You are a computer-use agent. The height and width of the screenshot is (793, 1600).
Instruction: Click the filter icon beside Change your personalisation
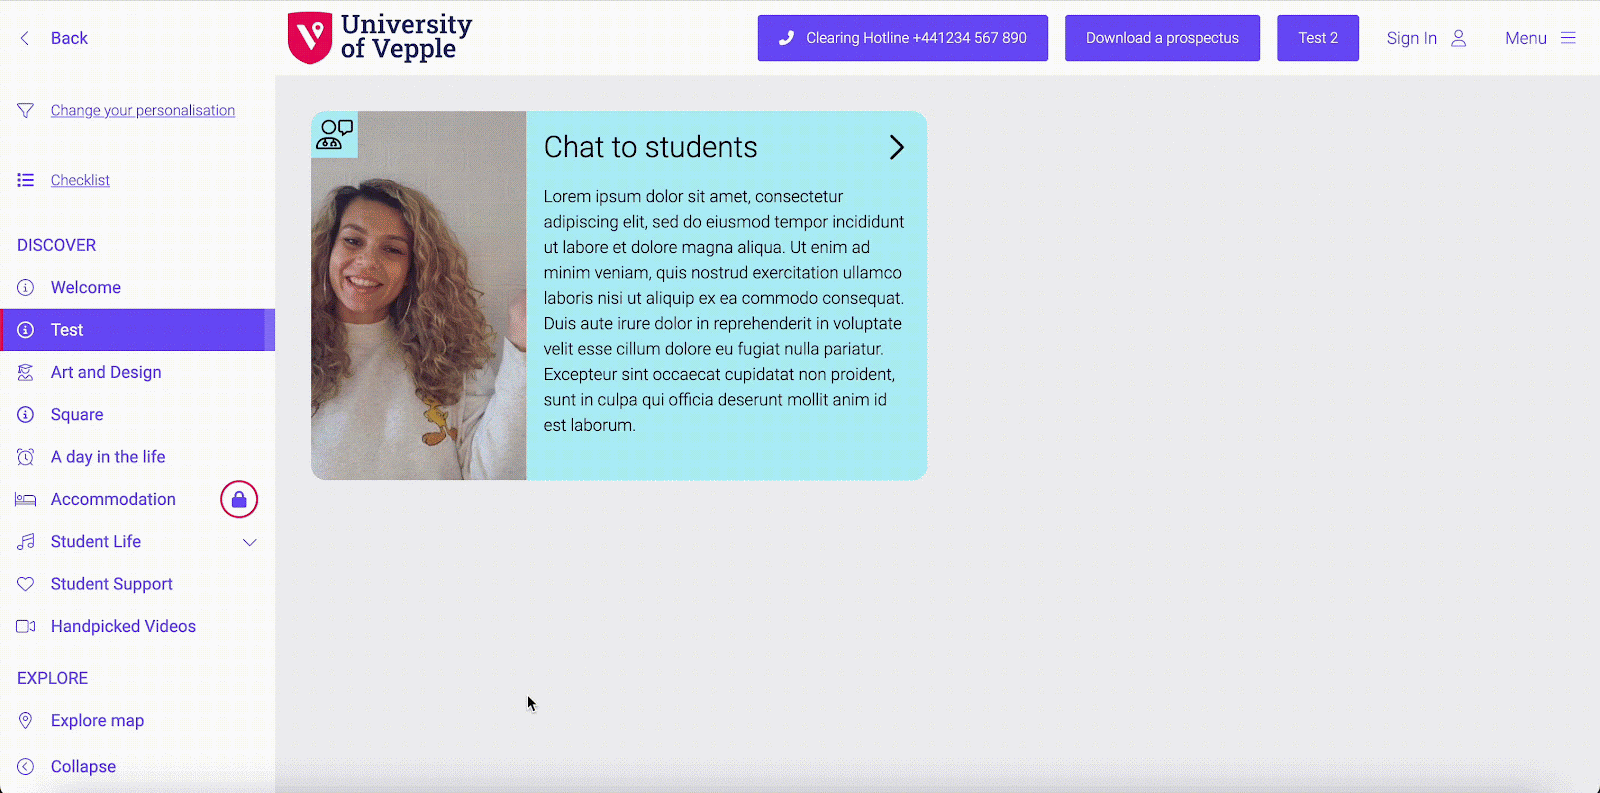pyautogui.click(x=26, y=110)
